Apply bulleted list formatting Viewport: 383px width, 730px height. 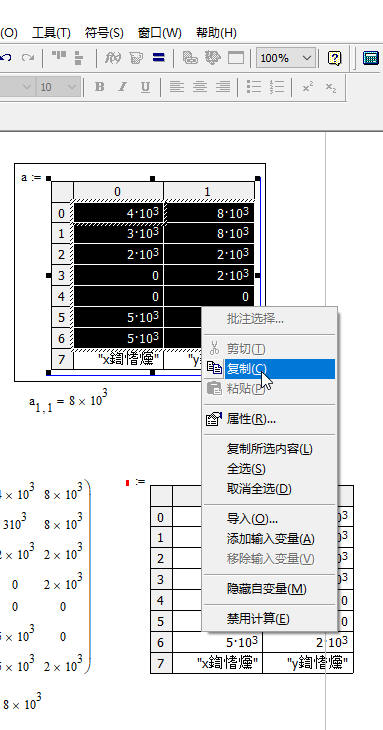tap(254, 87)
